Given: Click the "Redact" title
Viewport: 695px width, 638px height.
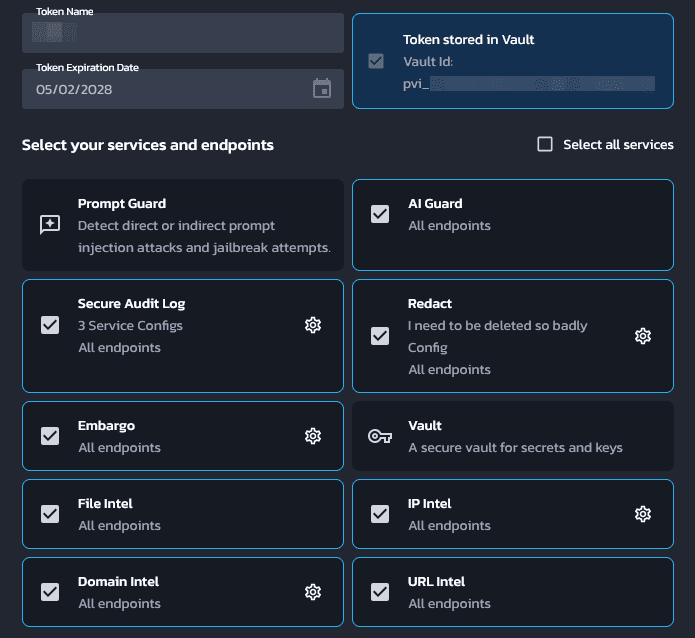Looking at the screenshot, I should click(x=429, y=304).
